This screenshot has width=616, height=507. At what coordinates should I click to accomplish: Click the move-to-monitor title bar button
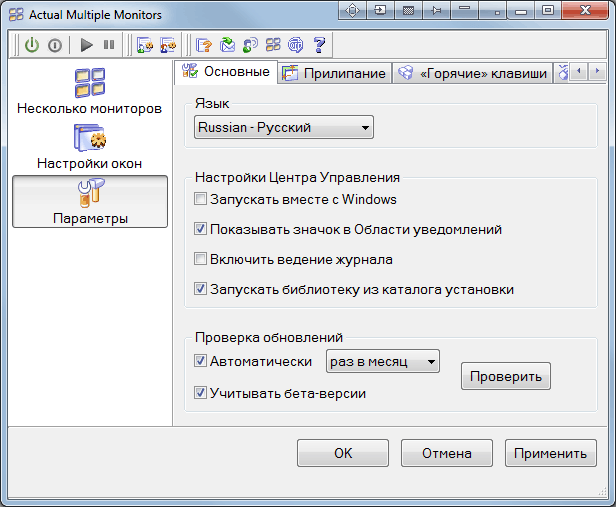click(x=352, y=10)
